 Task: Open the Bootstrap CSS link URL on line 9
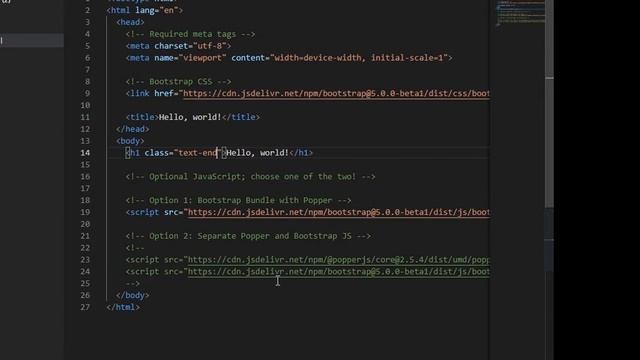(x=336, y=93)
